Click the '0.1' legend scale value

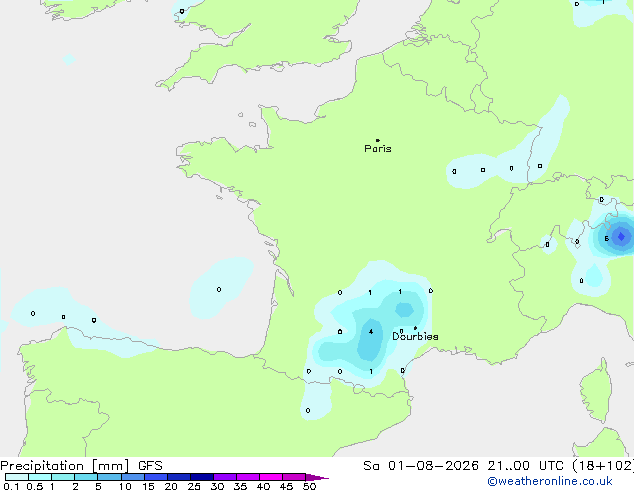tap(11, 486)
